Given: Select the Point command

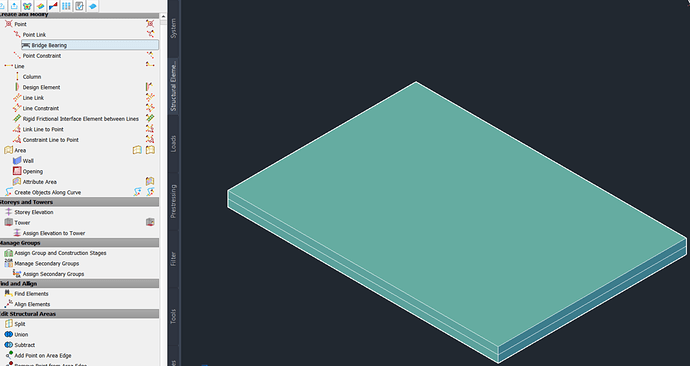Looking at the screenshot, I should click(21, 24).
